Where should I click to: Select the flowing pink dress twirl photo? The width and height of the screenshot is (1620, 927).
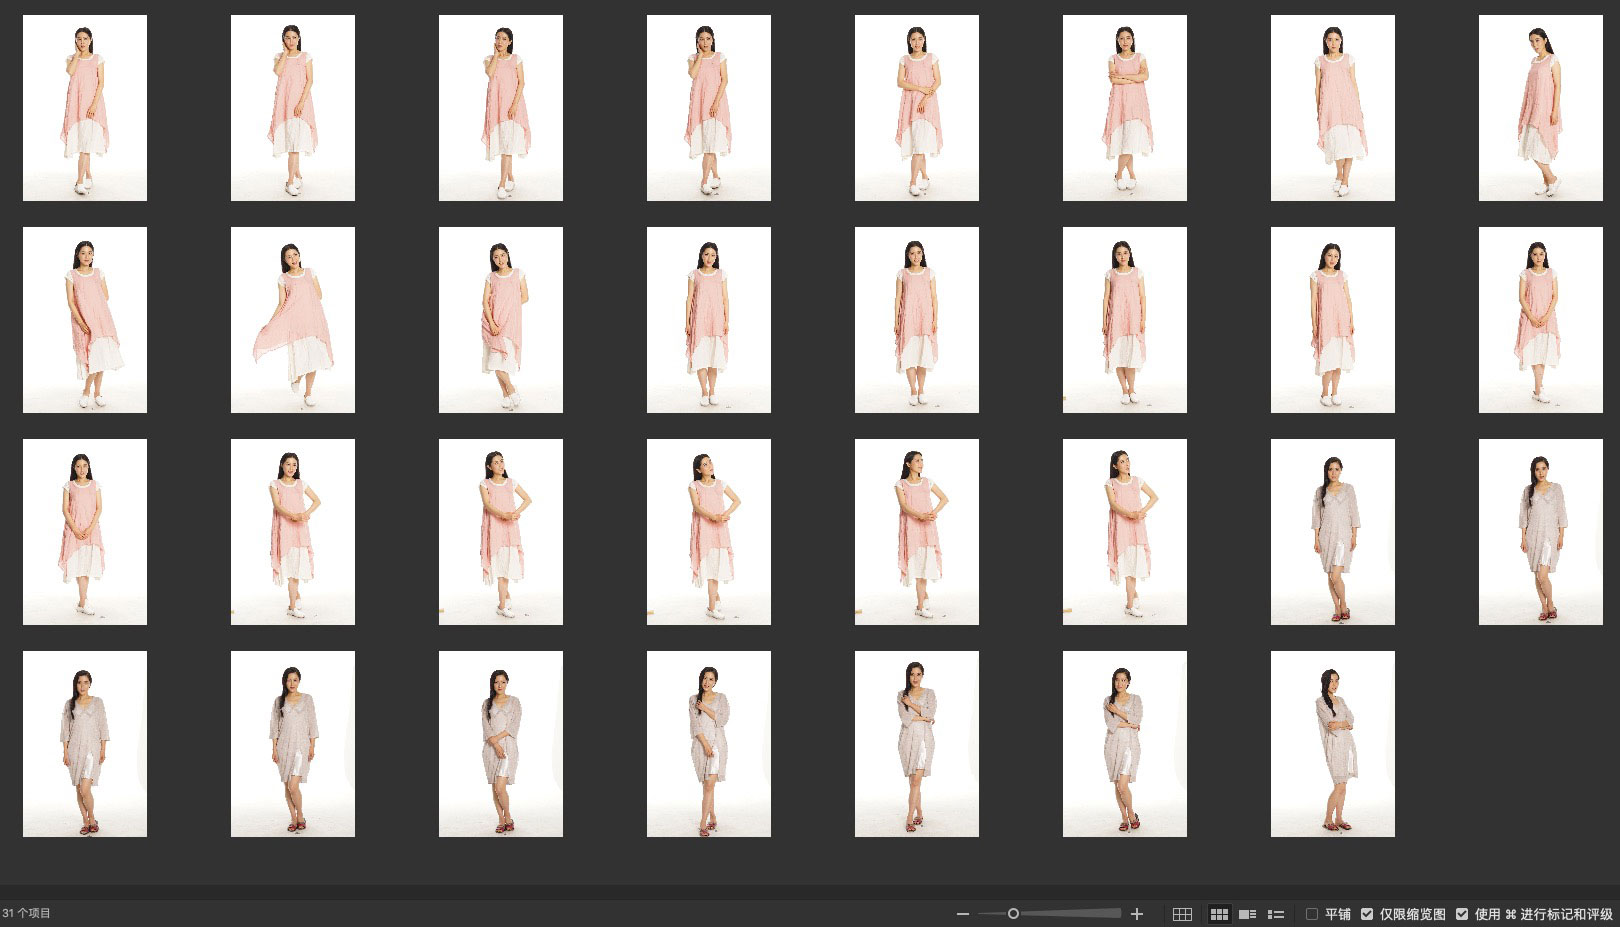point(293,320)
